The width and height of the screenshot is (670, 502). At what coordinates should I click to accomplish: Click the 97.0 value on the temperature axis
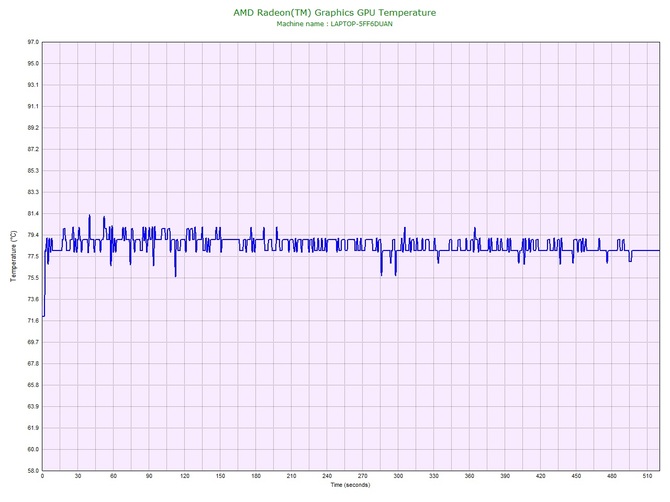32,42
